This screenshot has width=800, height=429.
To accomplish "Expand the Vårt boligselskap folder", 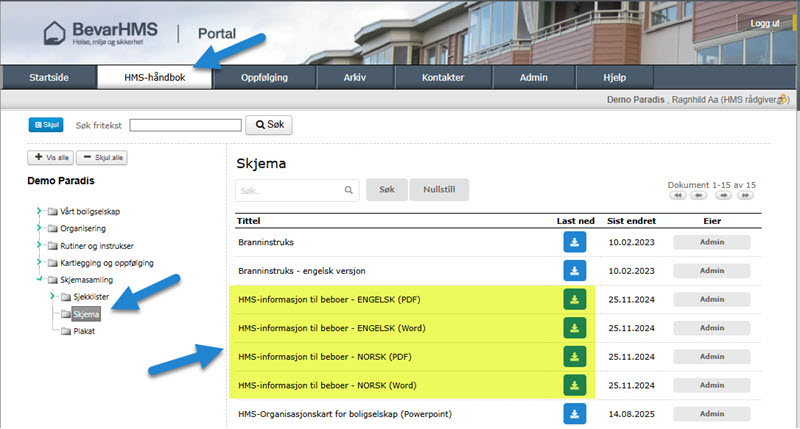I will 40,211.
